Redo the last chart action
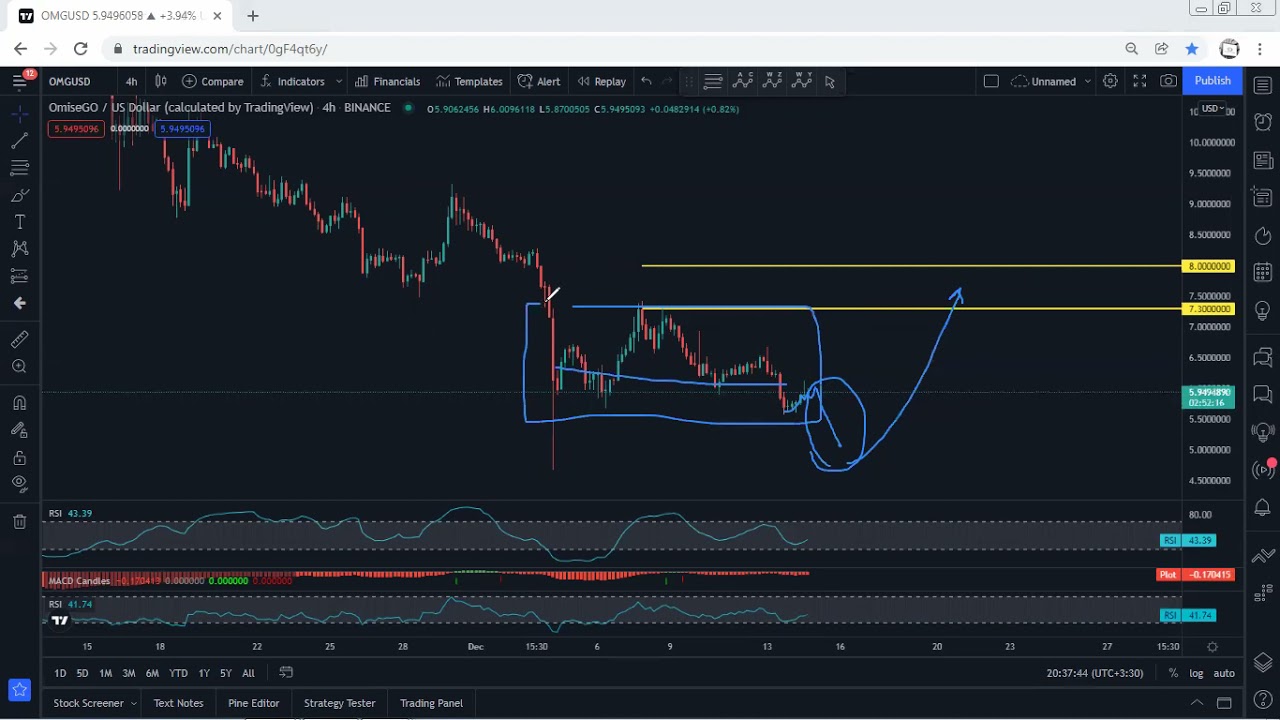Image resolution: width=1280 pixels, height=720 pixels. (x=667, y=81)
